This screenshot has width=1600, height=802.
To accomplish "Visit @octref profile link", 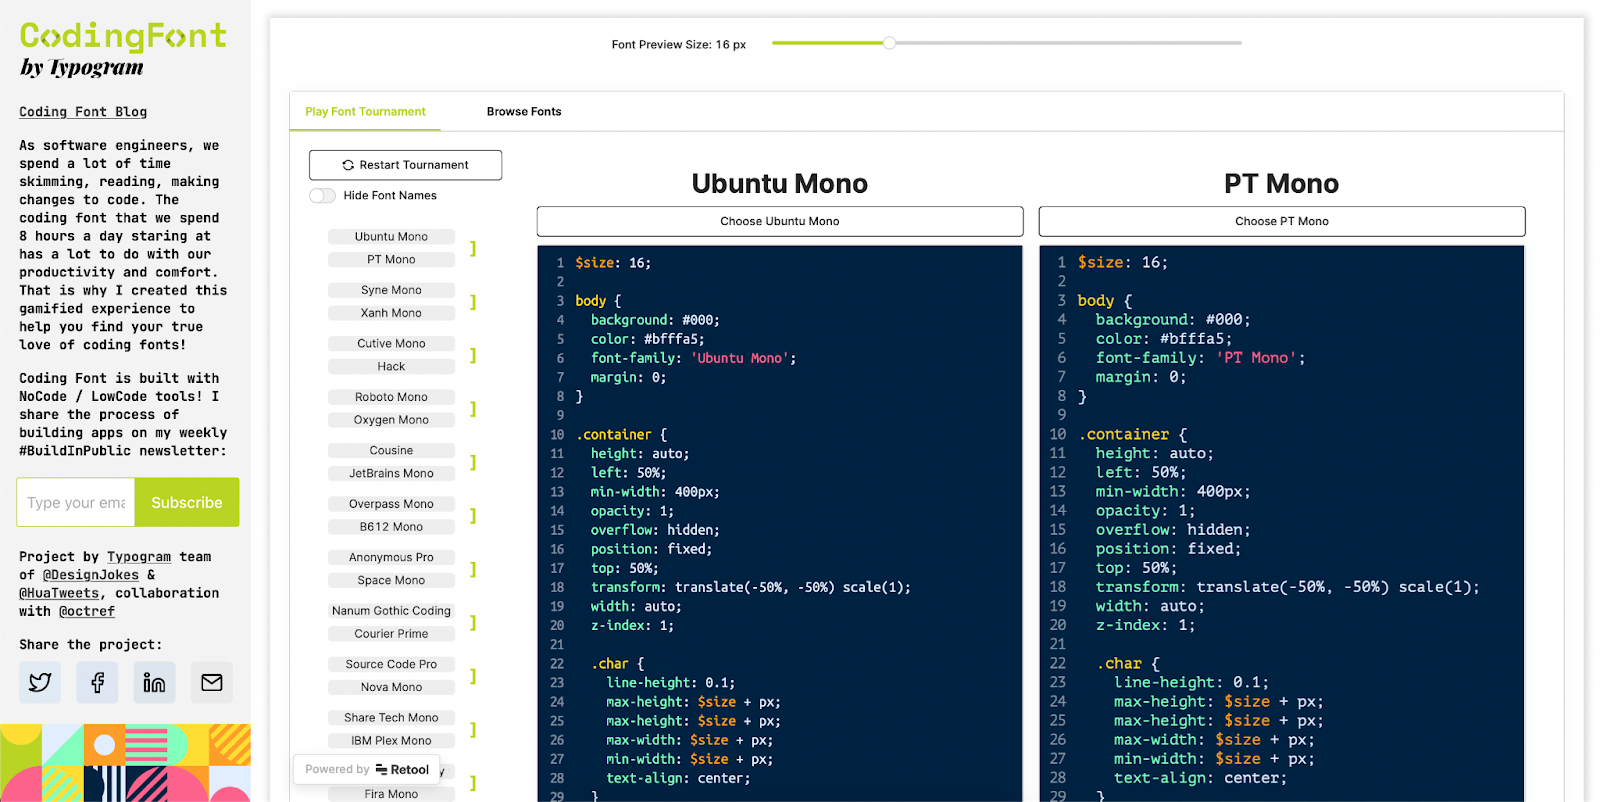I will pyautogui.click(x=87, y=611).
